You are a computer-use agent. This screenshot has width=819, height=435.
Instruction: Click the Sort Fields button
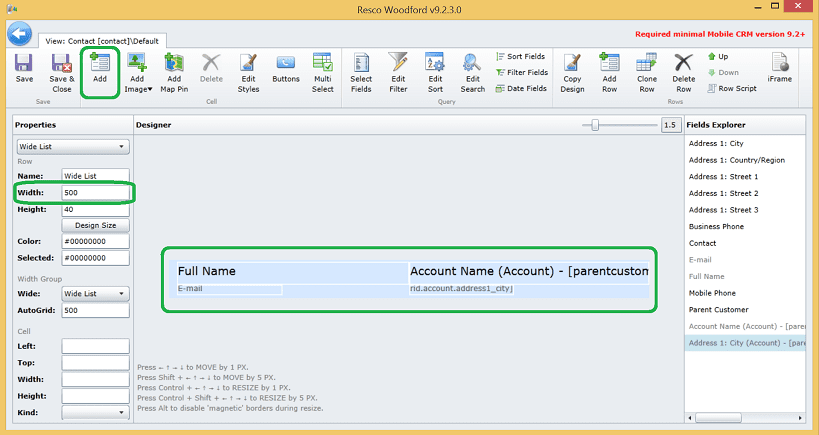tap(520, 56)
